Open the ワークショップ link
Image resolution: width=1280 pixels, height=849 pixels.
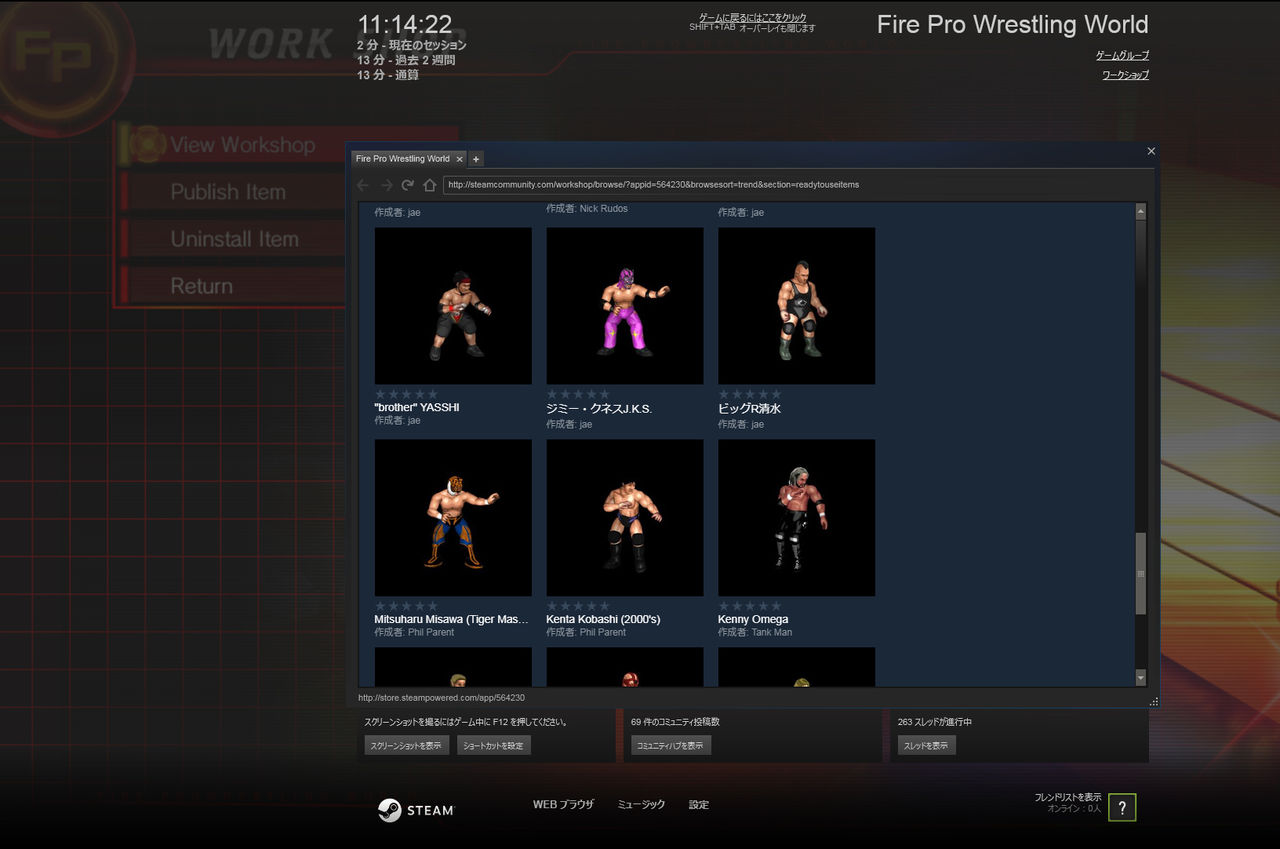coord(1126,75)
